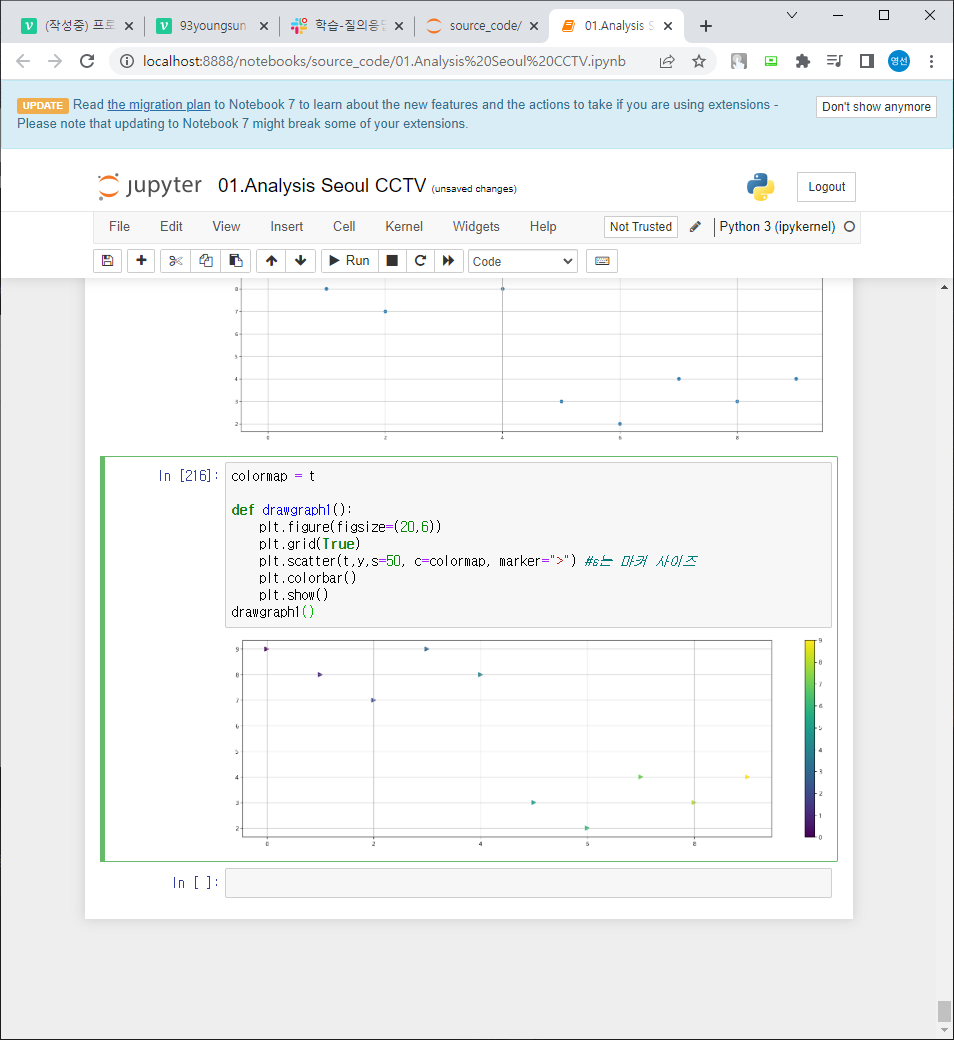The height and width of the screenshot is (1040, 954).
Task: Open the Insert menu
Action: [x=287, y=227]
